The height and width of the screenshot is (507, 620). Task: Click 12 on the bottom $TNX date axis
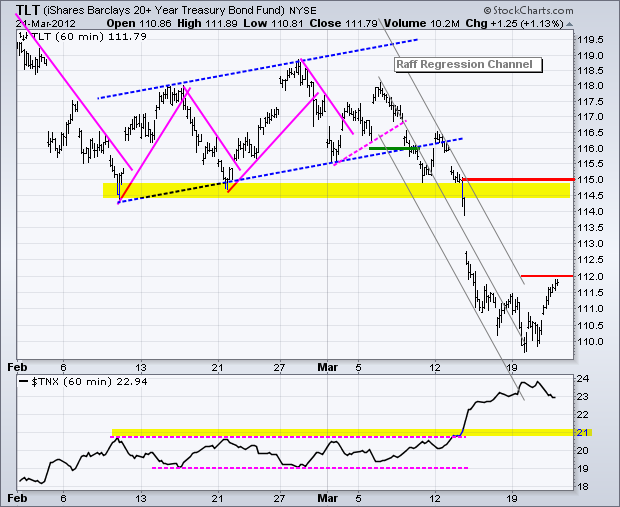[435, 498]
